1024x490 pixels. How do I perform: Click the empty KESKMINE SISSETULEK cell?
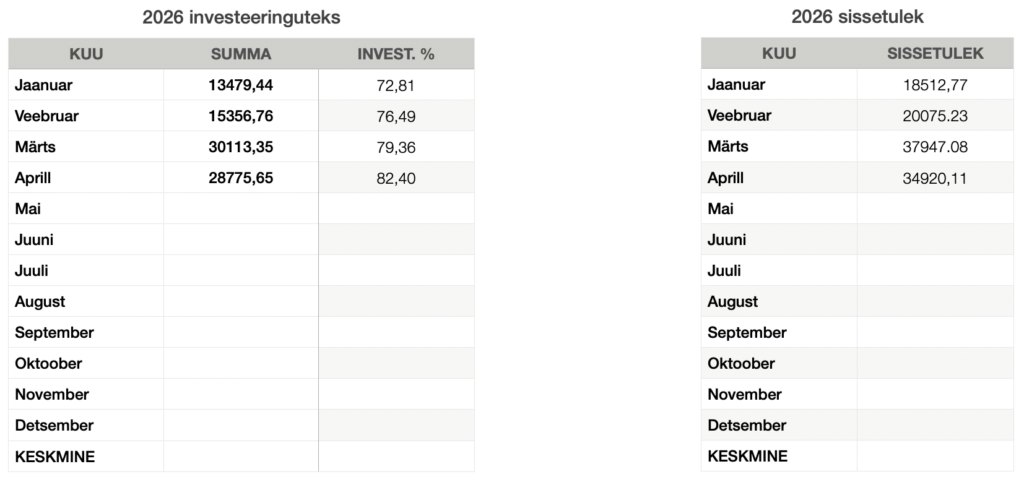click(x=935, y=456)
